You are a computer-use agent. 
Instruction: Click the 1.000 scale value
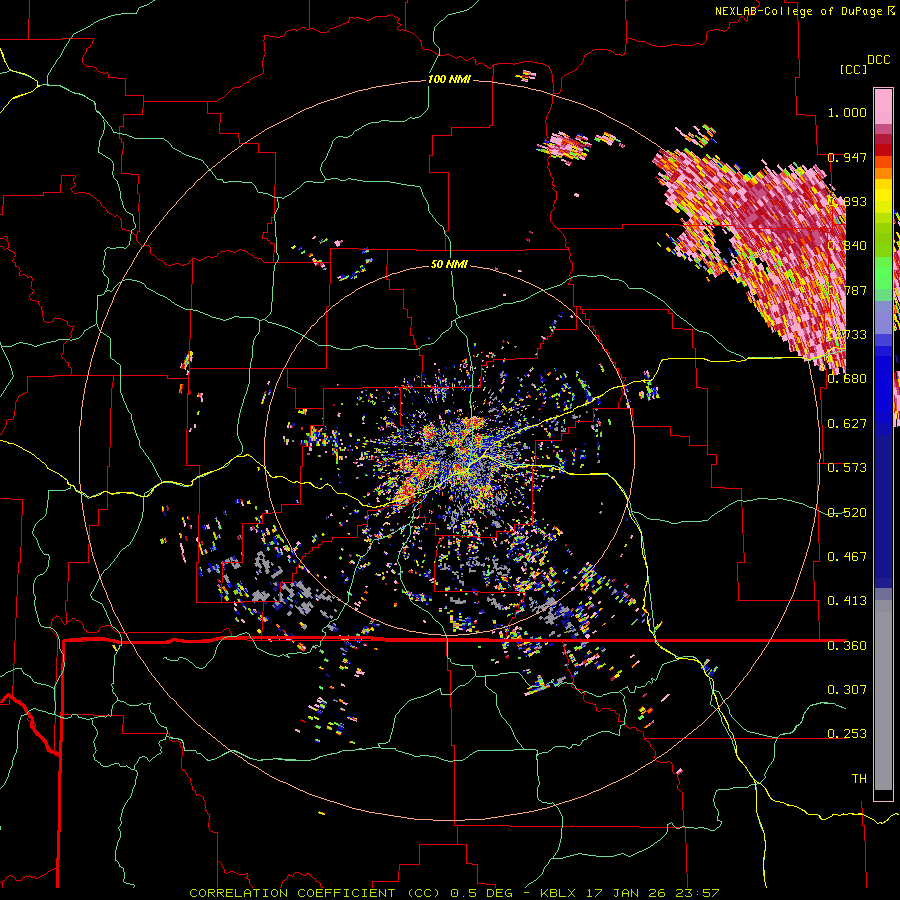point(847,112)
